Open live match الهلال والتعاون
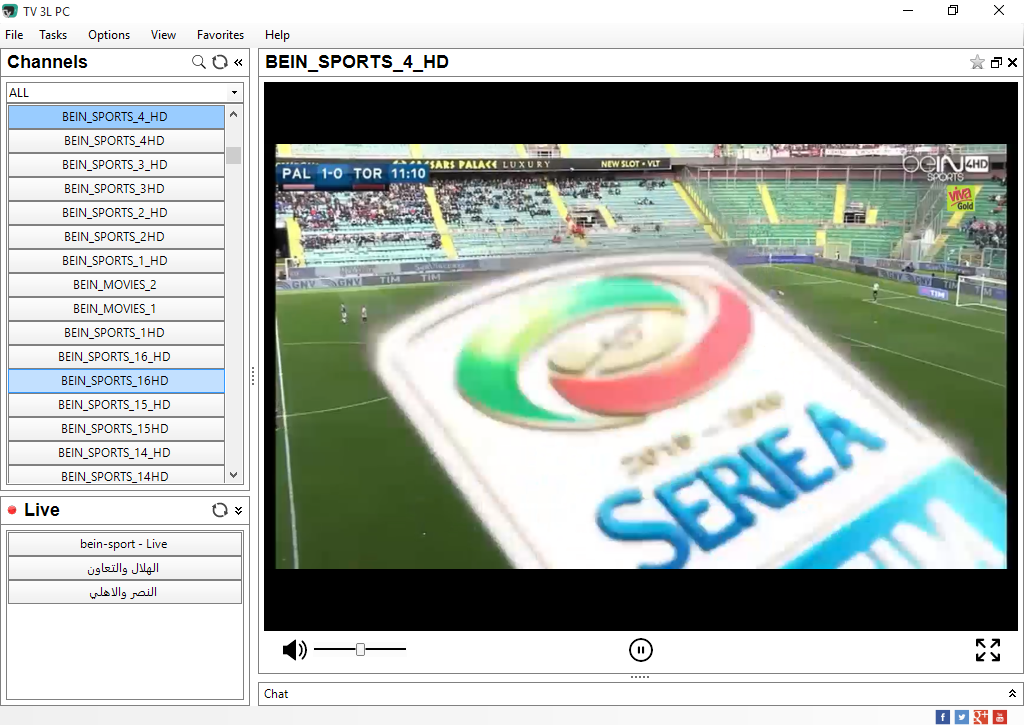1024x725 pixels. point(125,568)
